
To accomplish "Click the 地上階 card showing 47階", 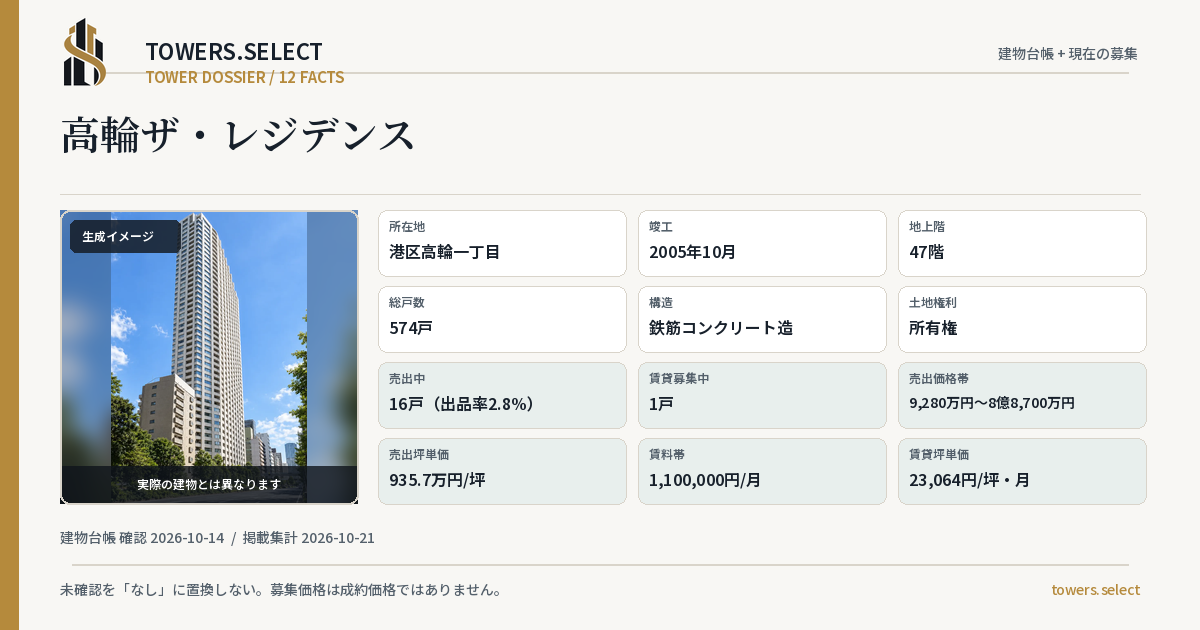I will point(1022,243).
